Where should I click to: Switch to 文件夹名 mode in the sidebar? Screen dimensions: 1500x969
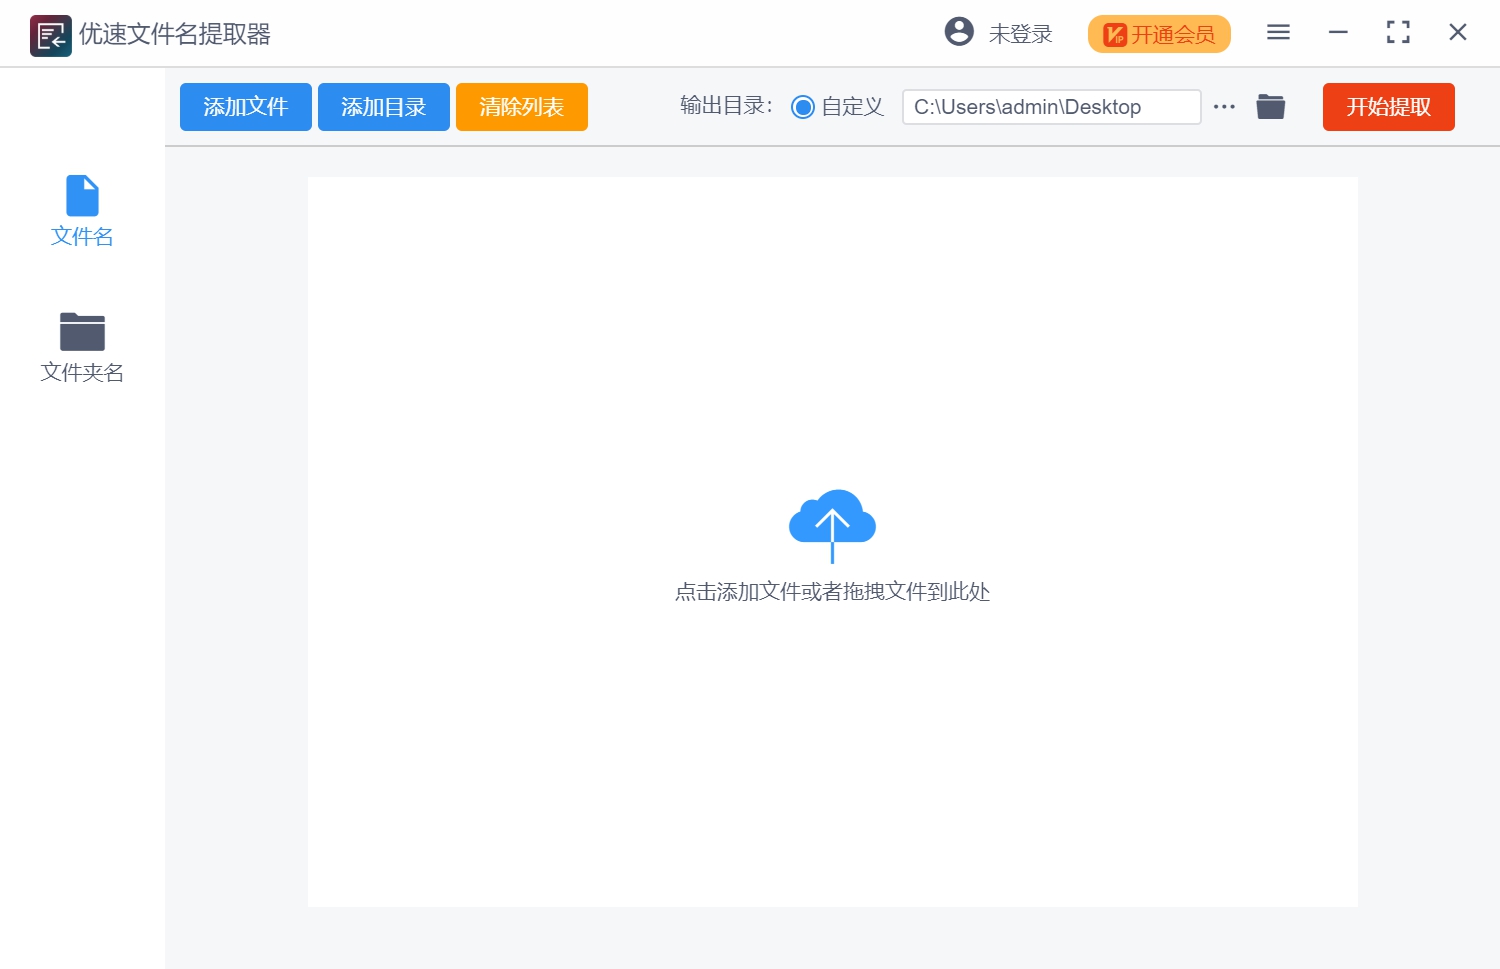click(81, 347)
